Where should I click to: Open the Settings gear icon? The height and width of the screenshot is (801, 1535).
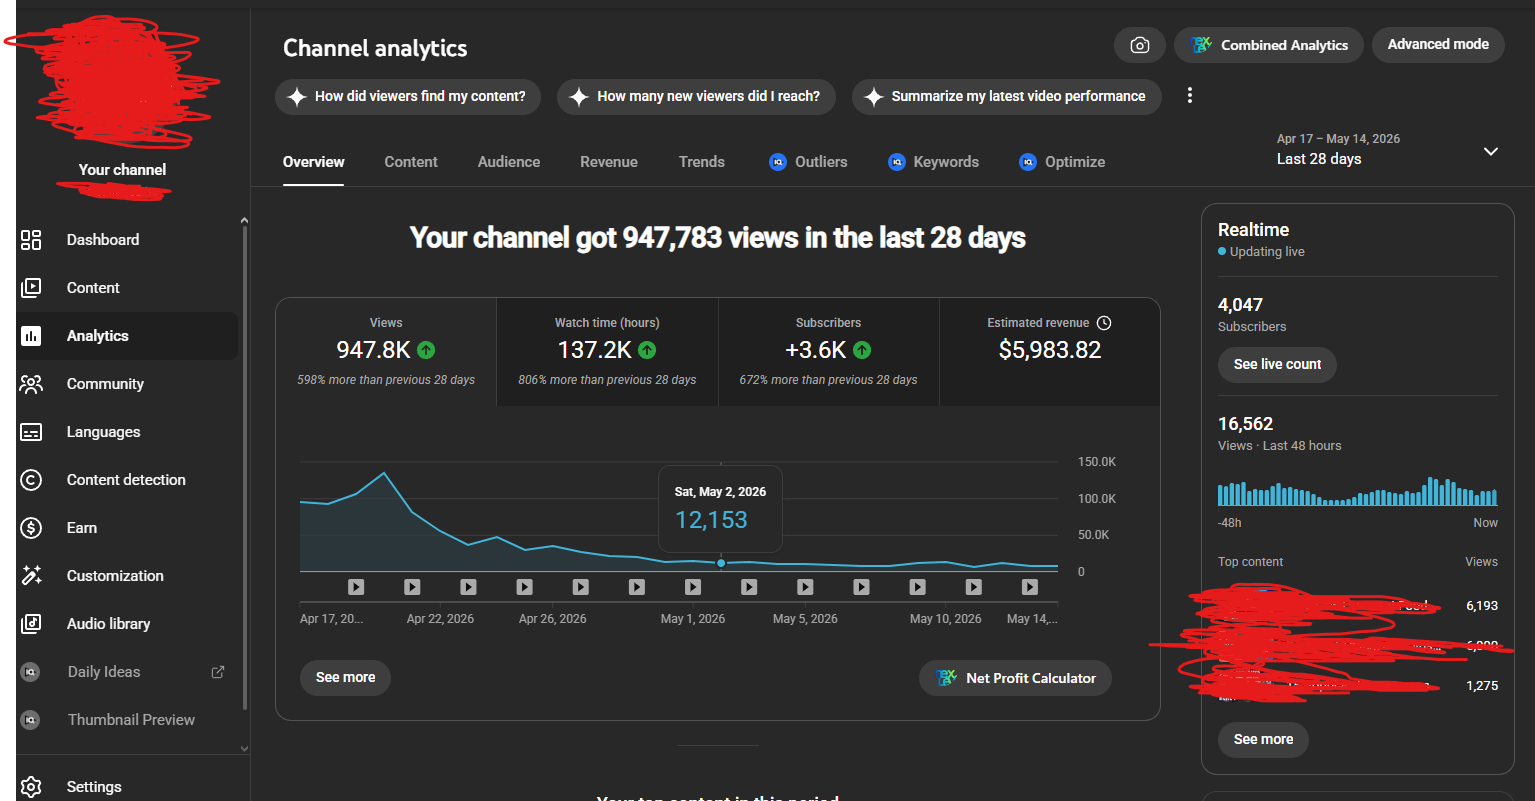31,787
